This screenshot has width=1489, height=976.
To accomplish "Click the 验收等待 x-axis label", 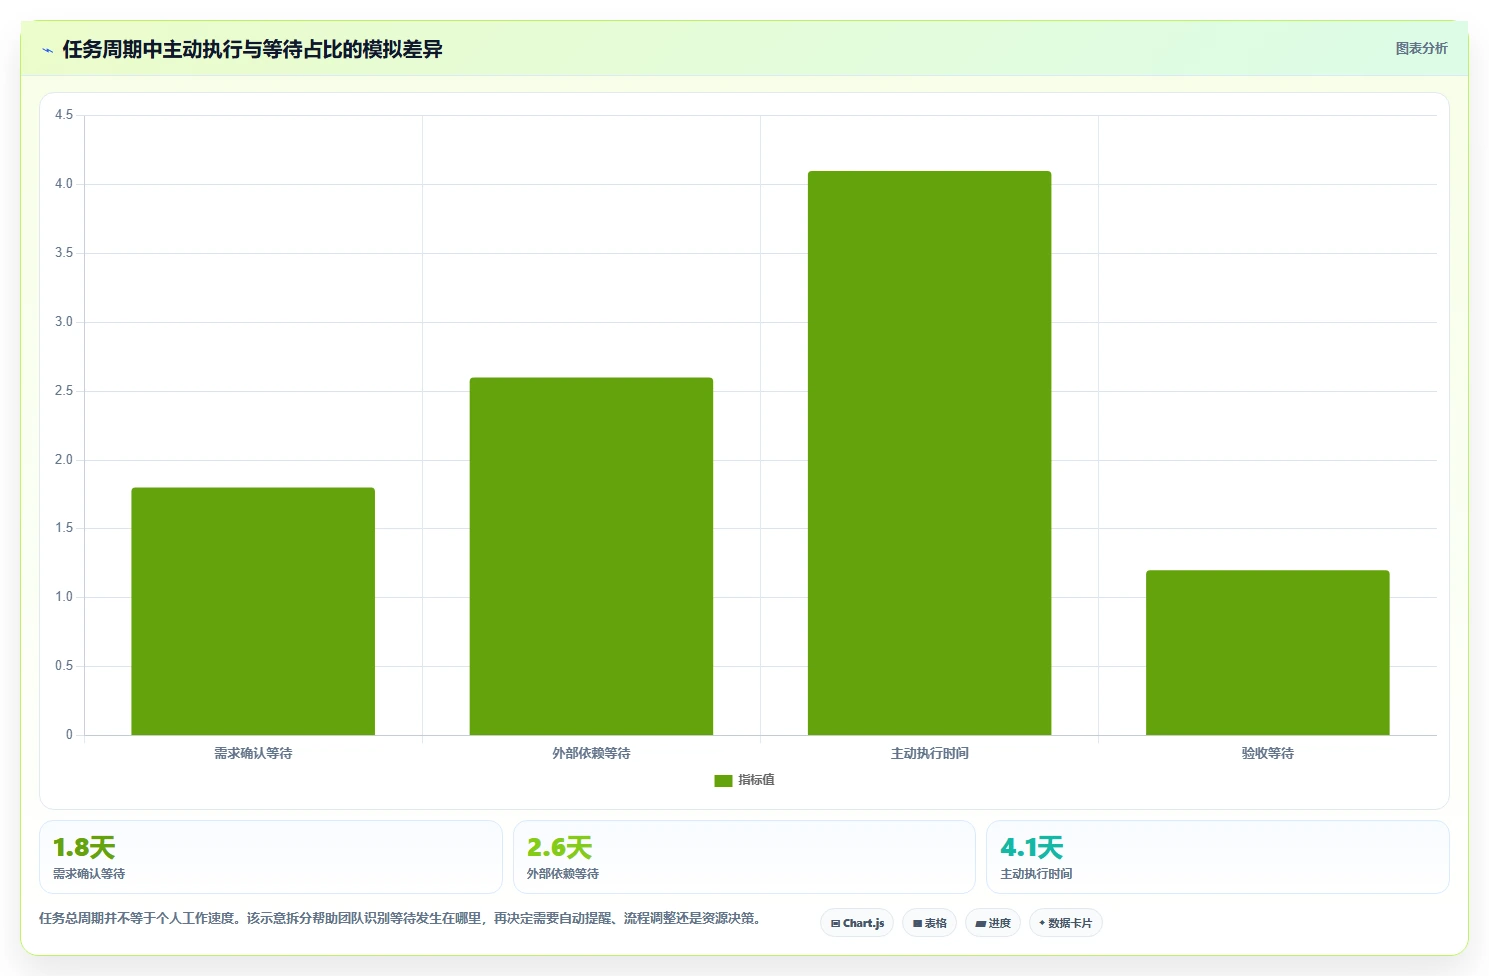I will pyautogui.click(x=1267, y=753).
